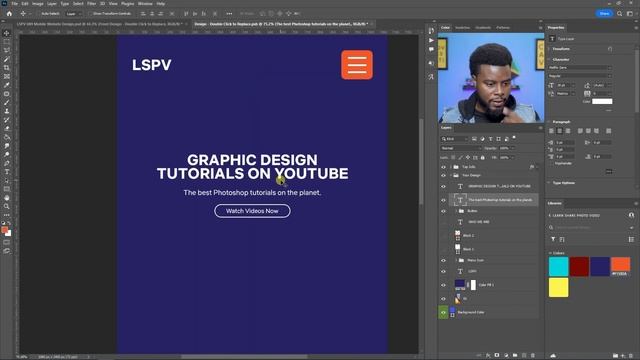Click the three-dots more options in options bar

229,13
